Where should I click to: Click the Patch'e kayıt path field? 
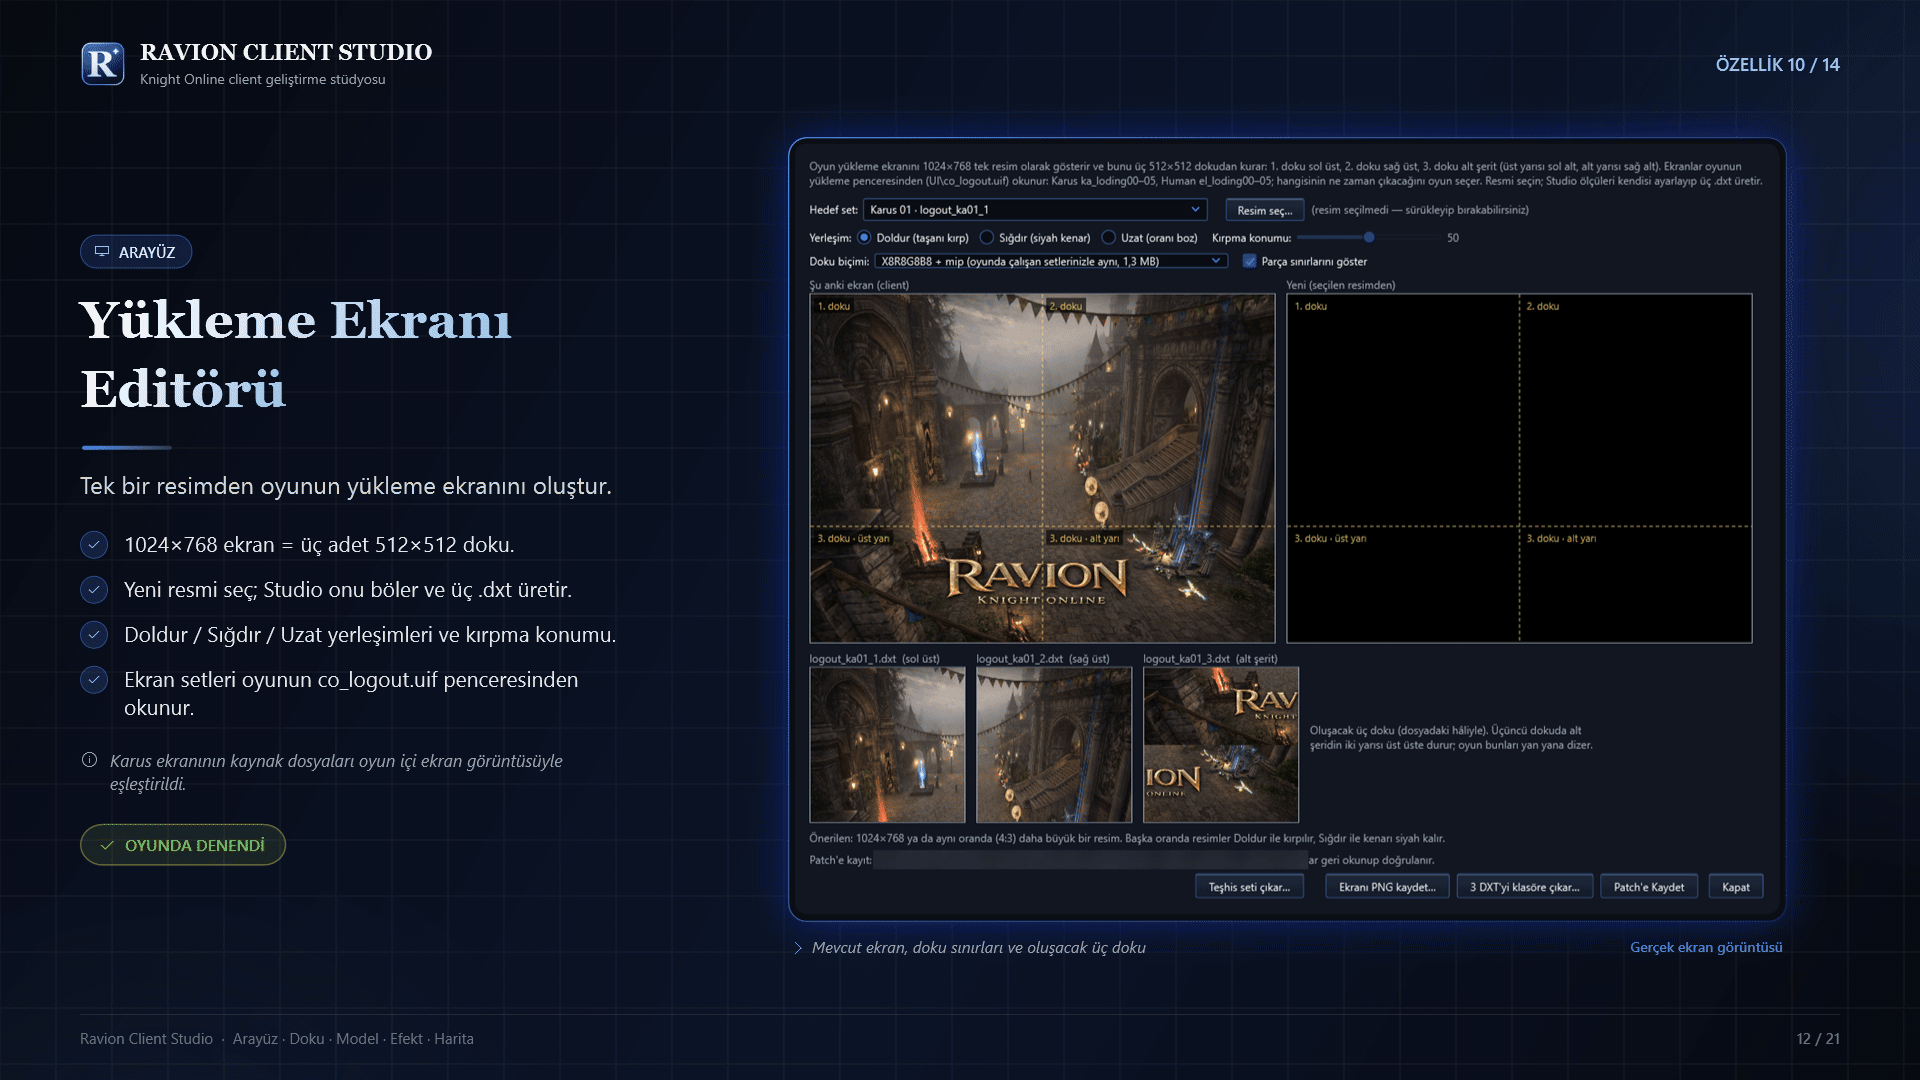pos(1090,860)
